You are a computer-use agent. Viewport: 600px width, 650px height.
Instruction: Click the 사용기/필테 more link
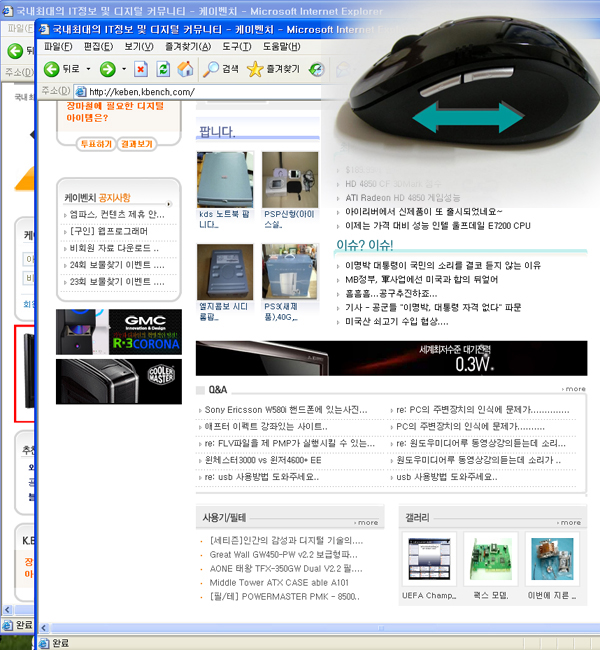[367, 523]
